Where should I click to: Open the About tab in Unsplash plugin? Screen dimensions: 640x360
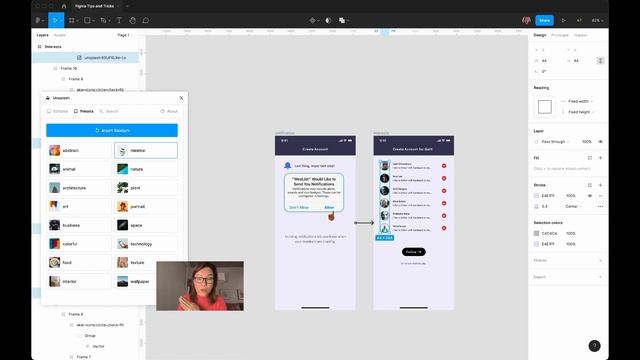[169, 111]
